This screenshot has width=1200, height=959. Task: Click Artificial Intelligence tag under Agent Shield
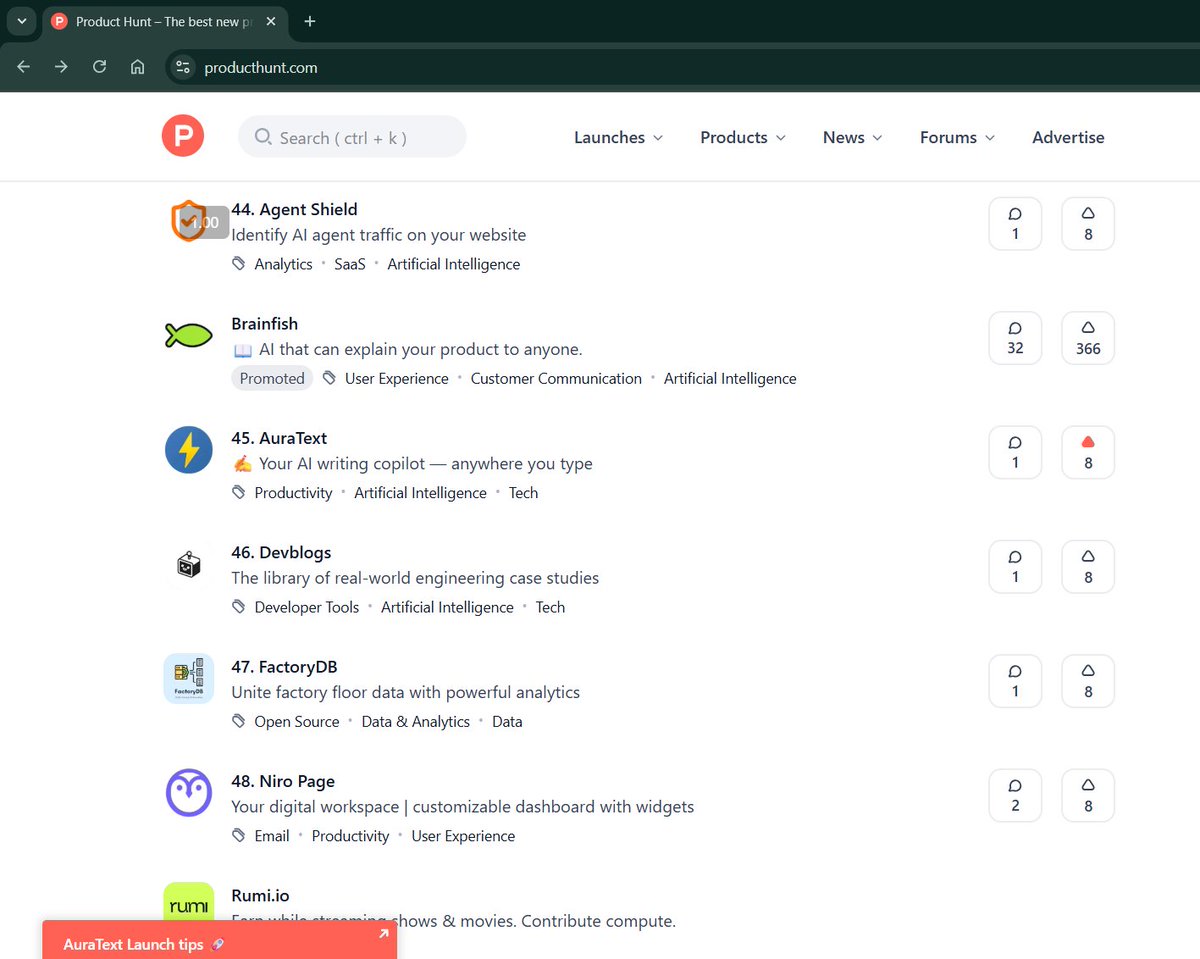pos(454,264)
